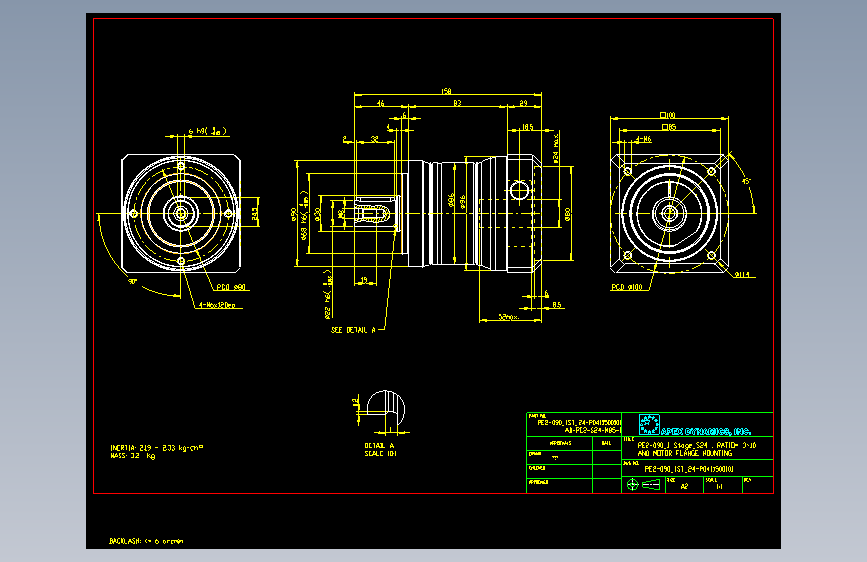Click the scale 1:1 value
Screen dimensions: 867x562
[719, 487]
